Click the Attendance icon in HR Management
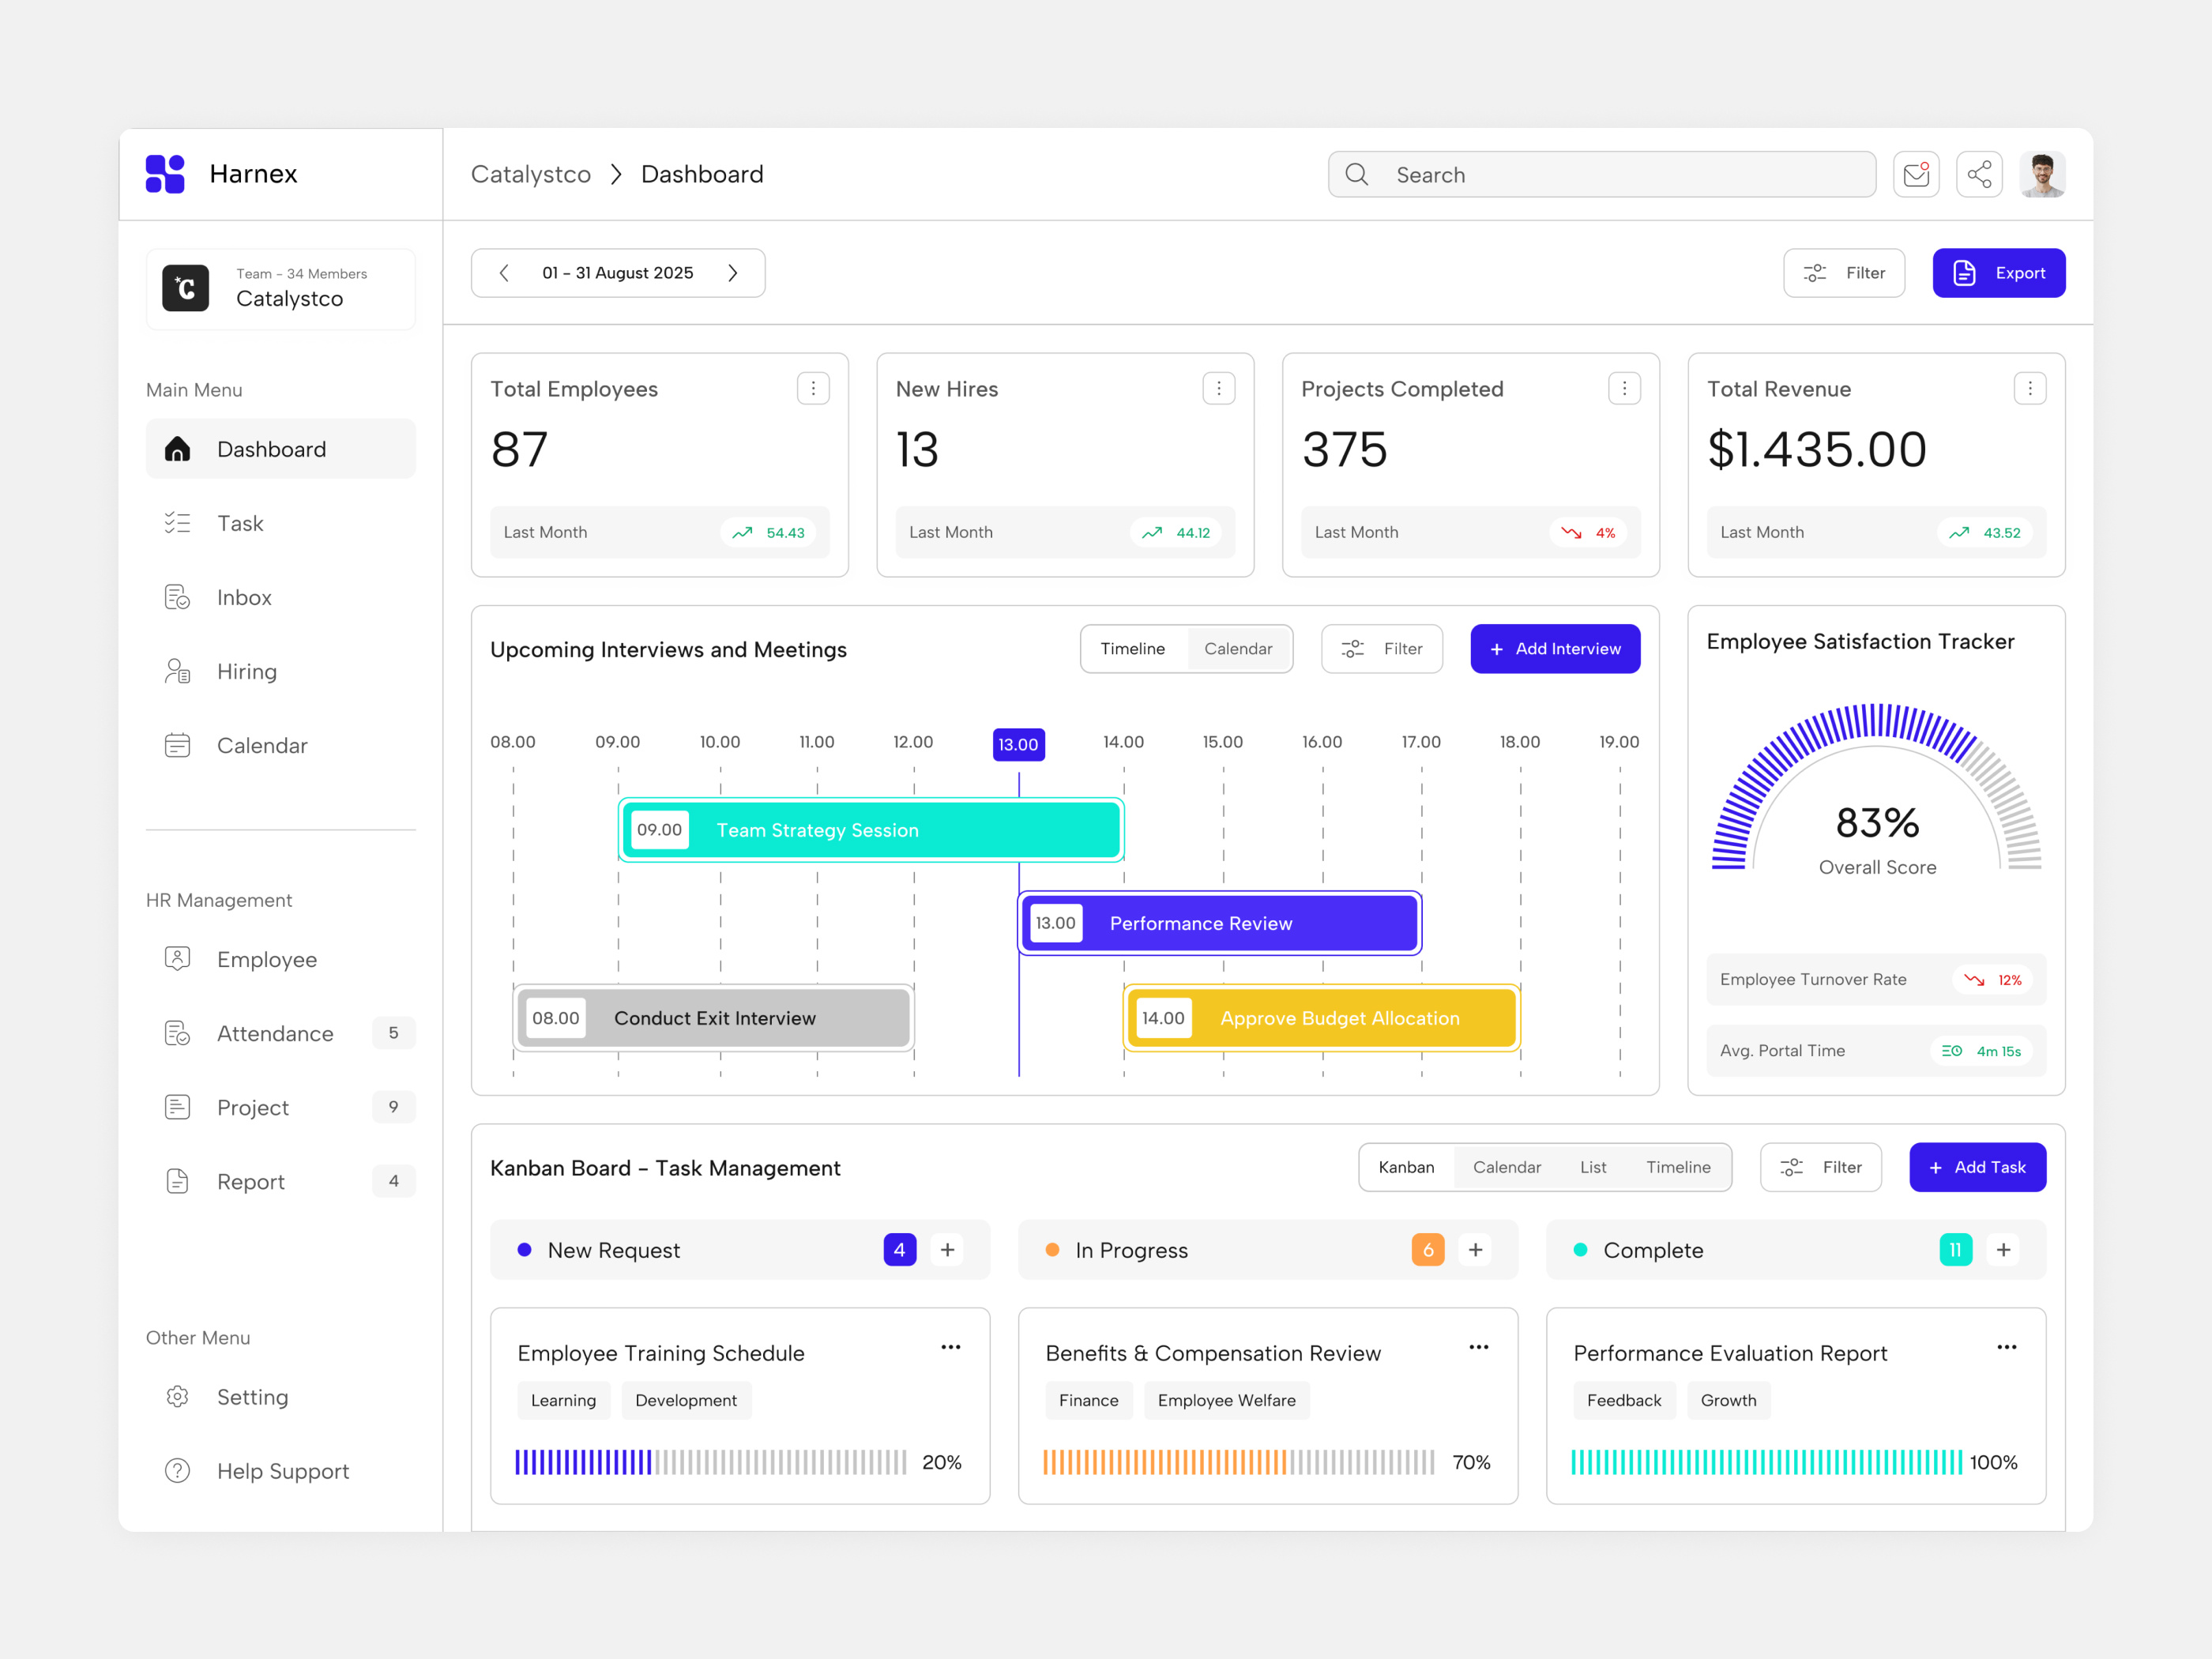This screenshot has width=2212, height=1659. tap(178, 1033)
